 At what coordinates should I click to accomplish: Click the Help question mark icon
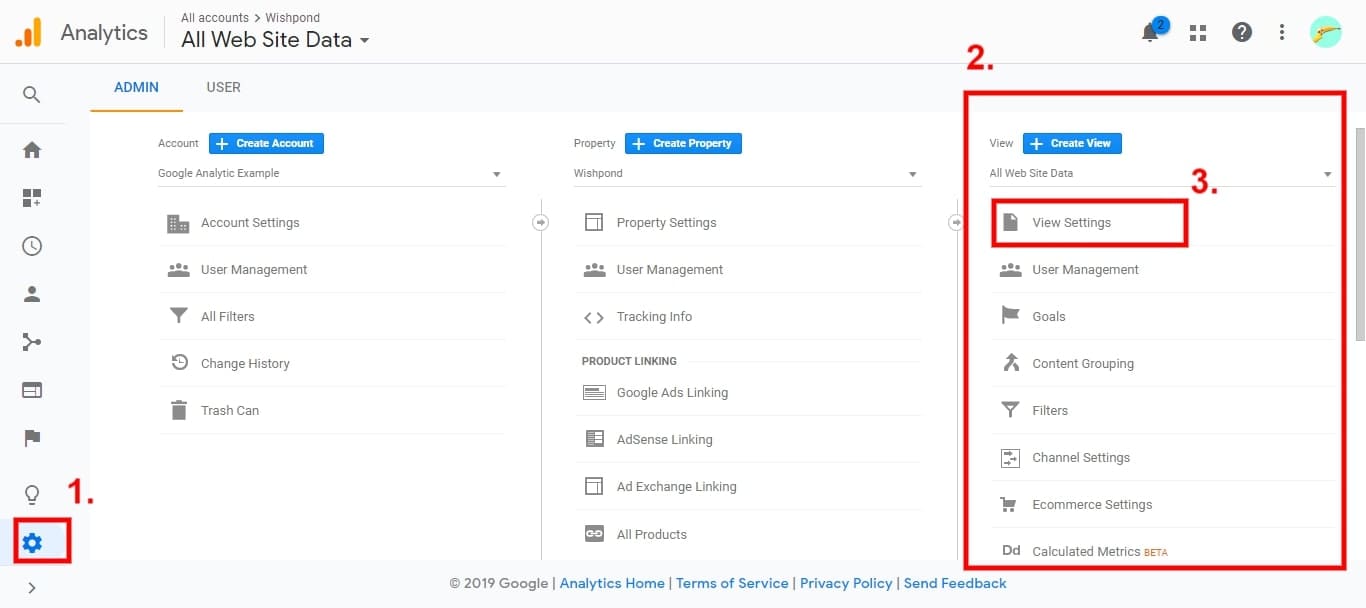[1241, 33]
